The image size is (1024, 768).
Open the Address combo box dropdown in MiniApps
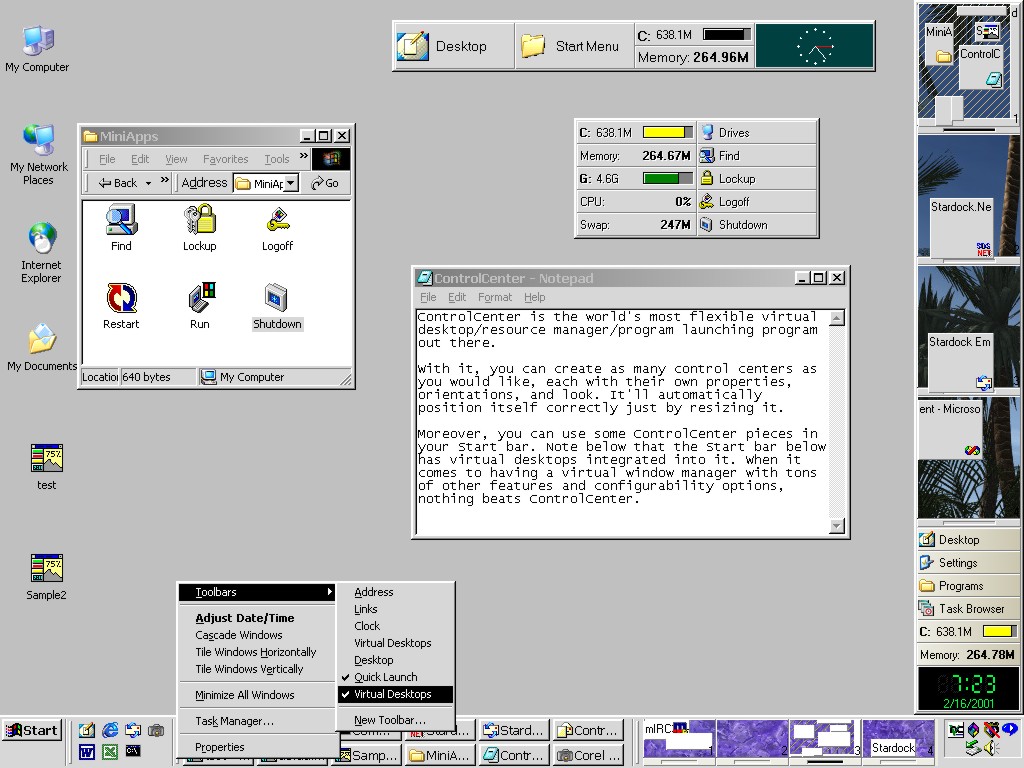coord(291,183)
